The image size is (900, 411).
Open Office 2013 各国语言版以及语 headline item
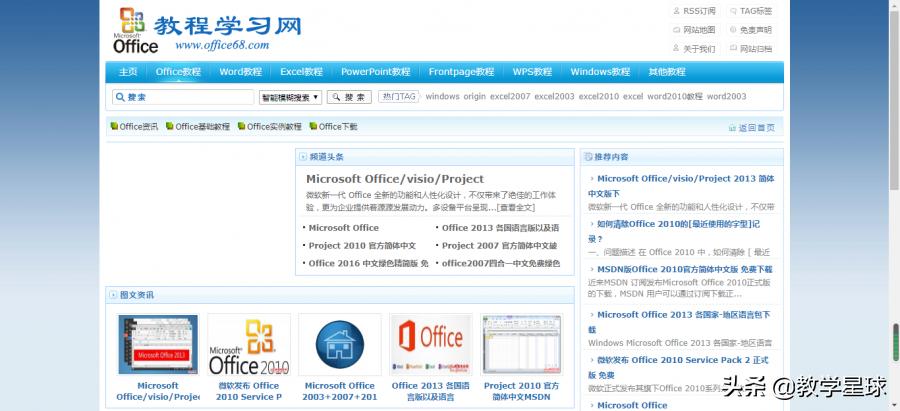[x=501, y=227]
